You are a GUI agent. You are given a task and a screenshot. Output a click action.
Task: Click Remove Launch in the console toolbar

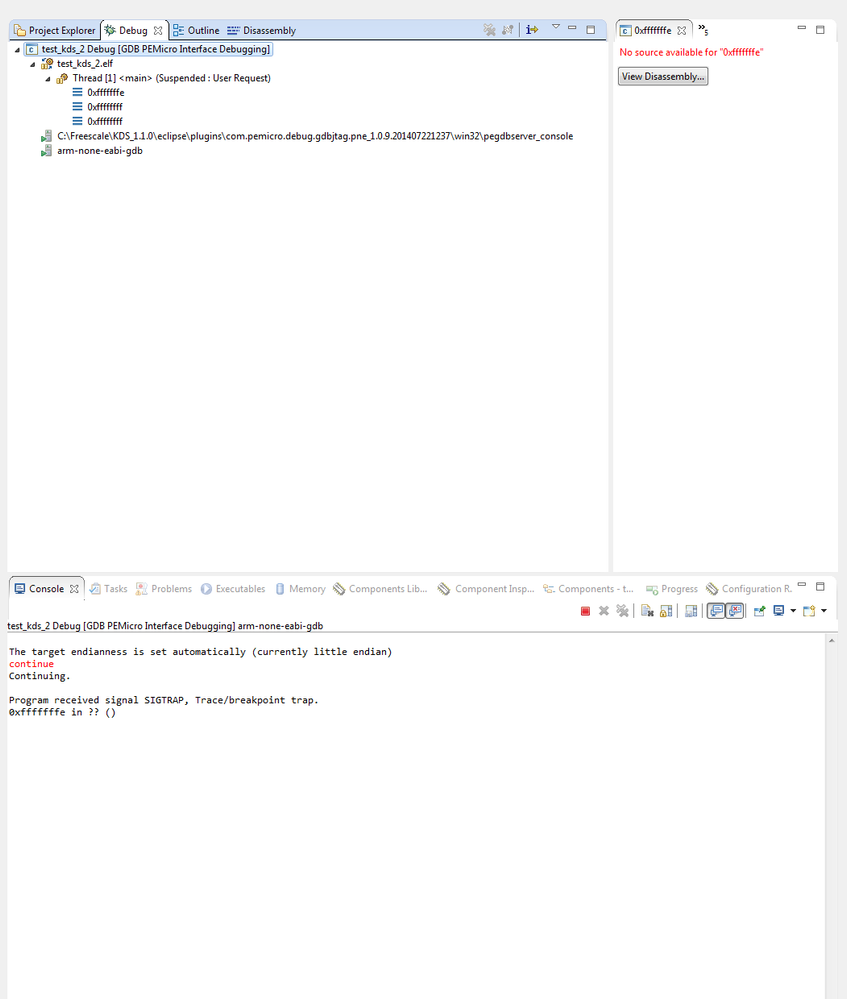click(x=603, y=610)
